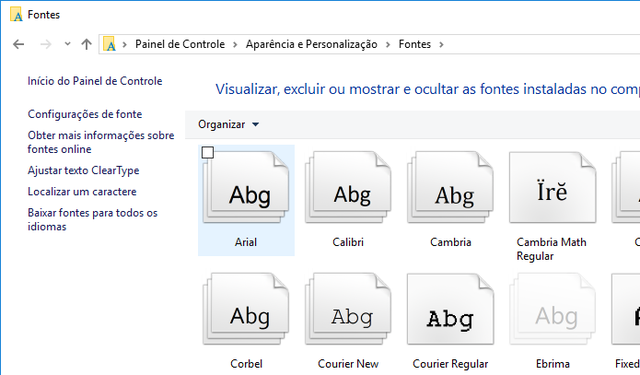Expand chevron after Painel de Controle

pyautogui.click(x=235, y=44)
